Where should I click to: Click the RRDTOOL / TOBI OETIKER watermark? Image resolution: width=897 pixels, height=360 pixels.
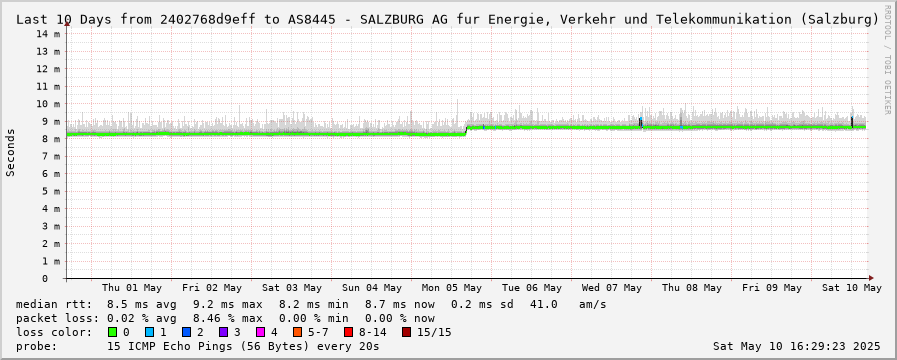point(887,60)
